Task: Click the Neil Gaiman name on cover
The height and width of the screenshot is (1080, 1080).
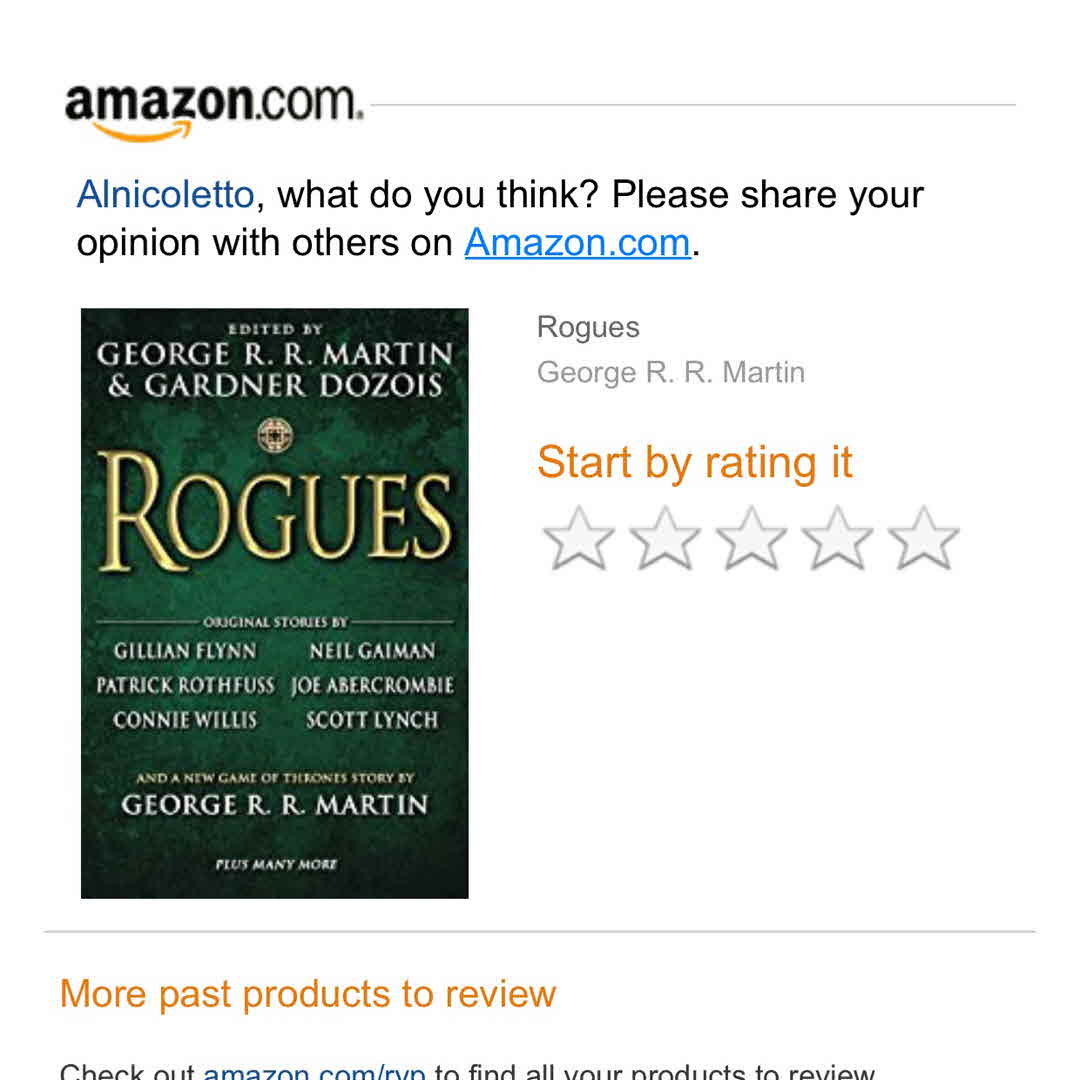Action: pyautogui.click(x=372, y=651)
